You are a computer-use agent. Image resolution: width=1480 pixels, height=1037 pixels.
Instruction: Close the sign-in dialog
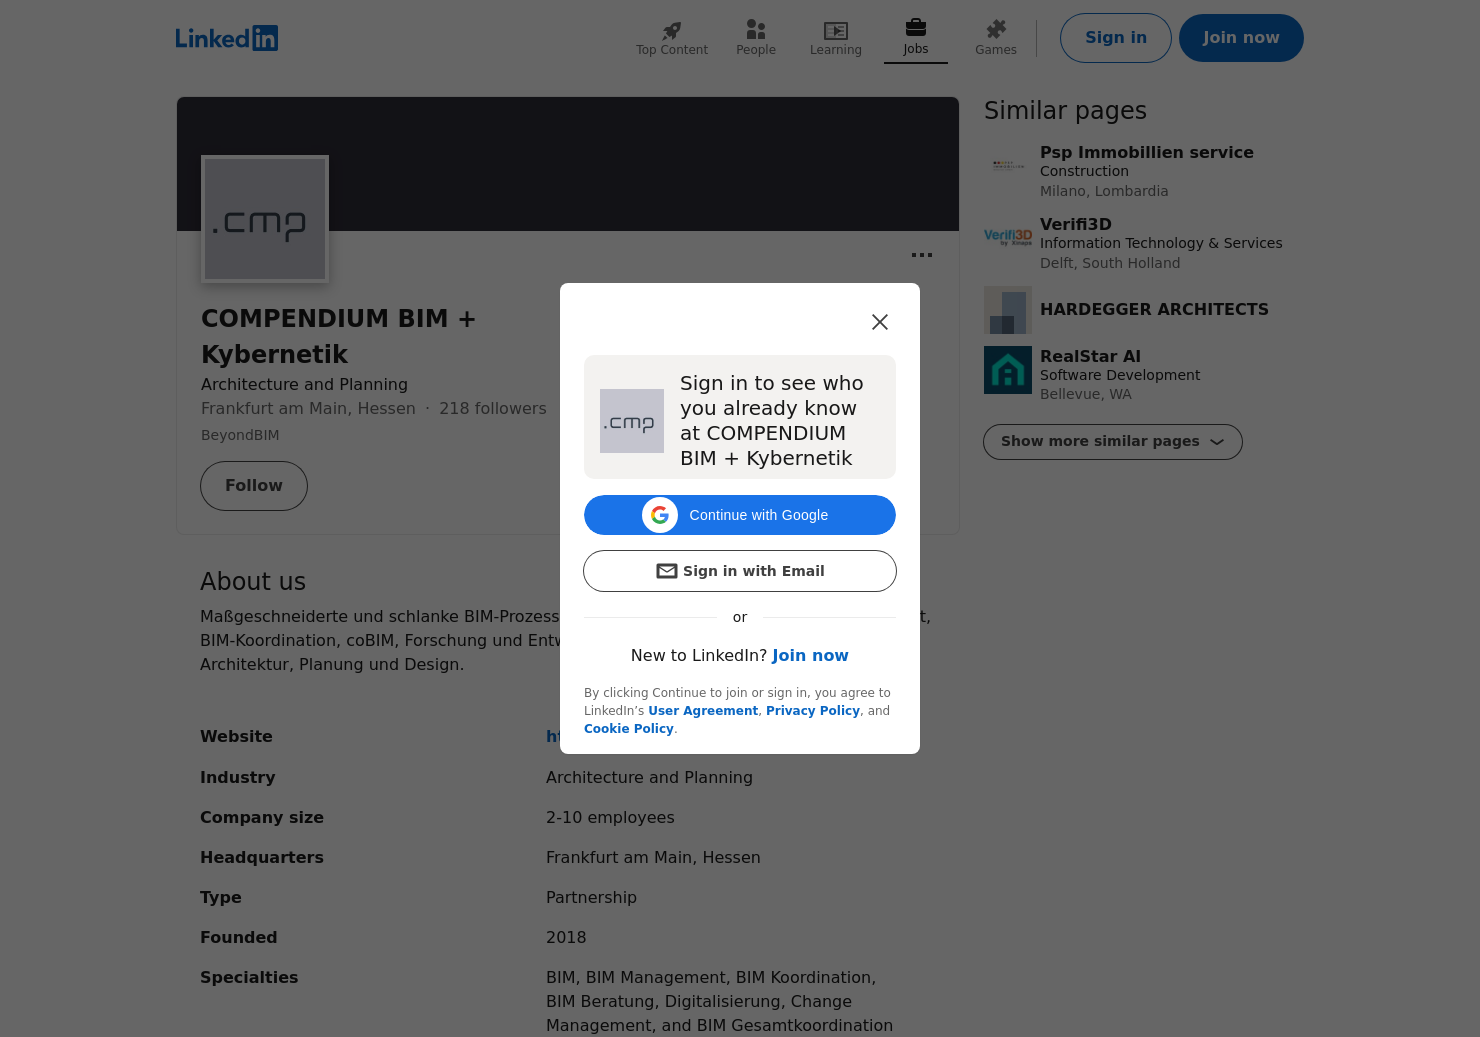[x=880, y=322]
